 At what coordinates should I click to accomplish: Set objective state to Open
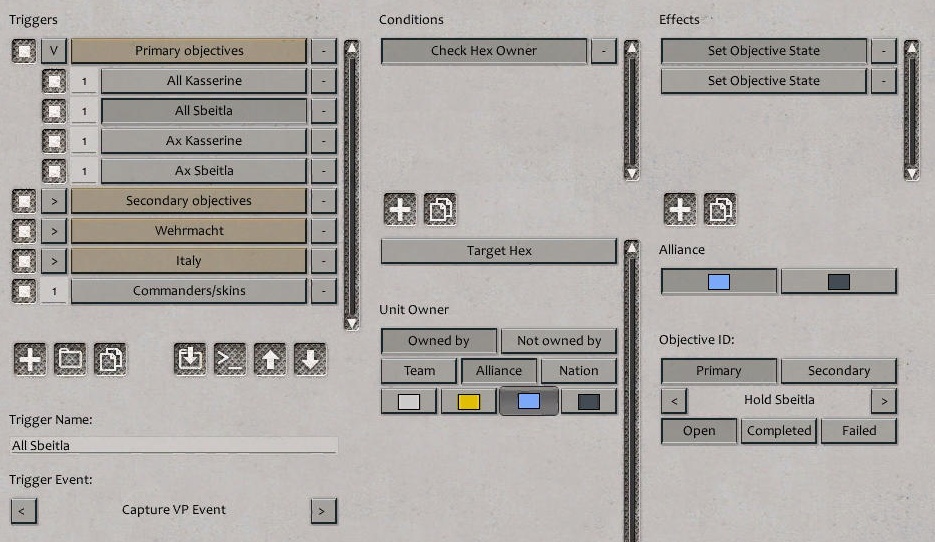coord(699,431)
